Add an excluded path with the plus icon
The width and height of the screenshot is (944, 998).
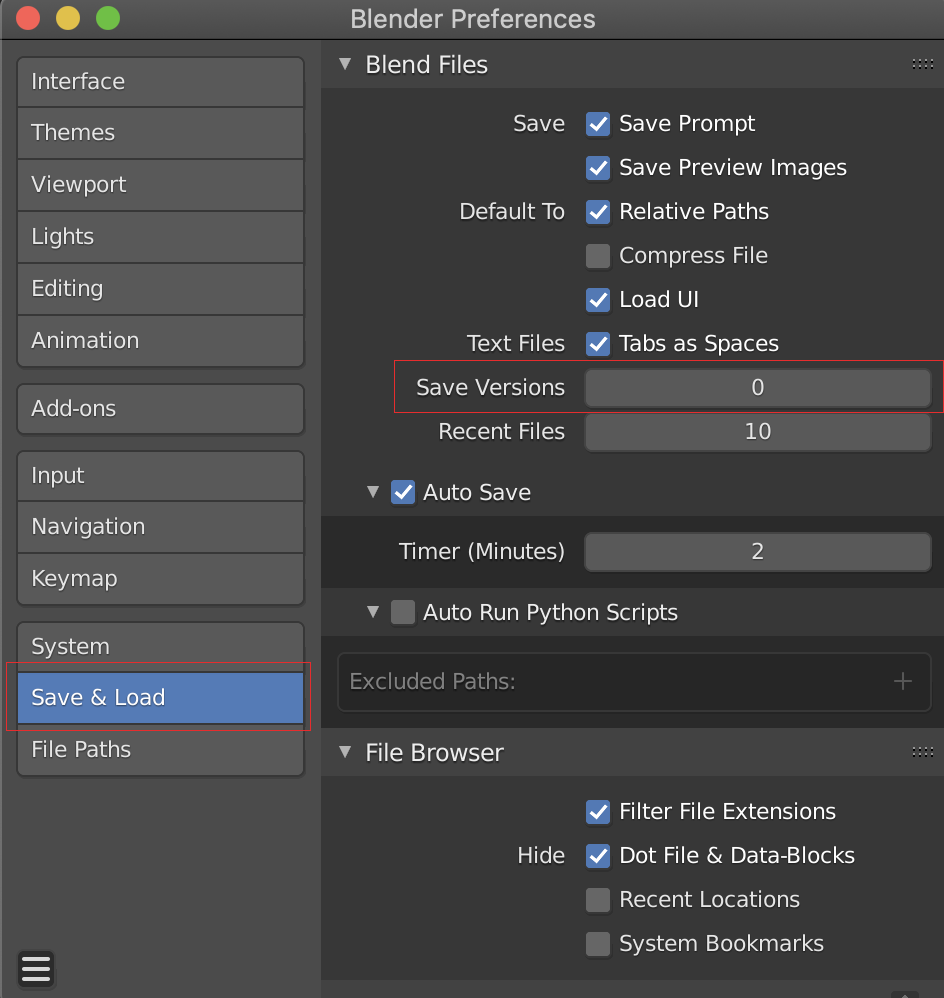click(x=903, y=682)
